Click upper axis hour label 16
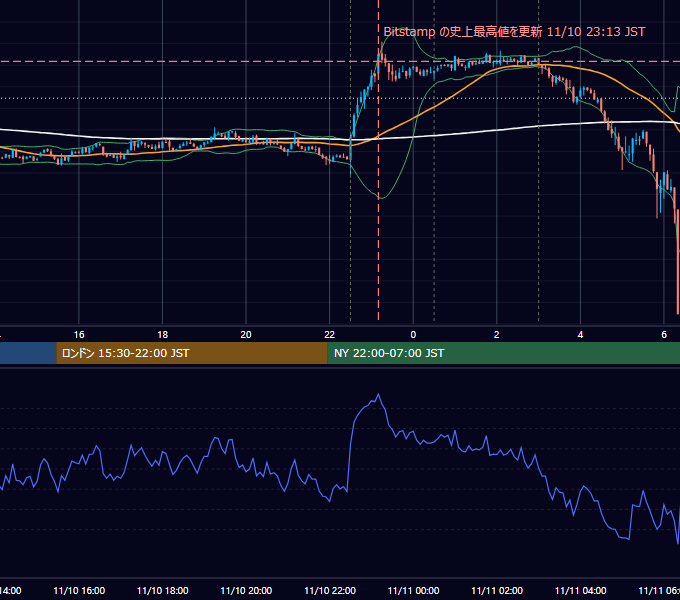 coord(79,335)
